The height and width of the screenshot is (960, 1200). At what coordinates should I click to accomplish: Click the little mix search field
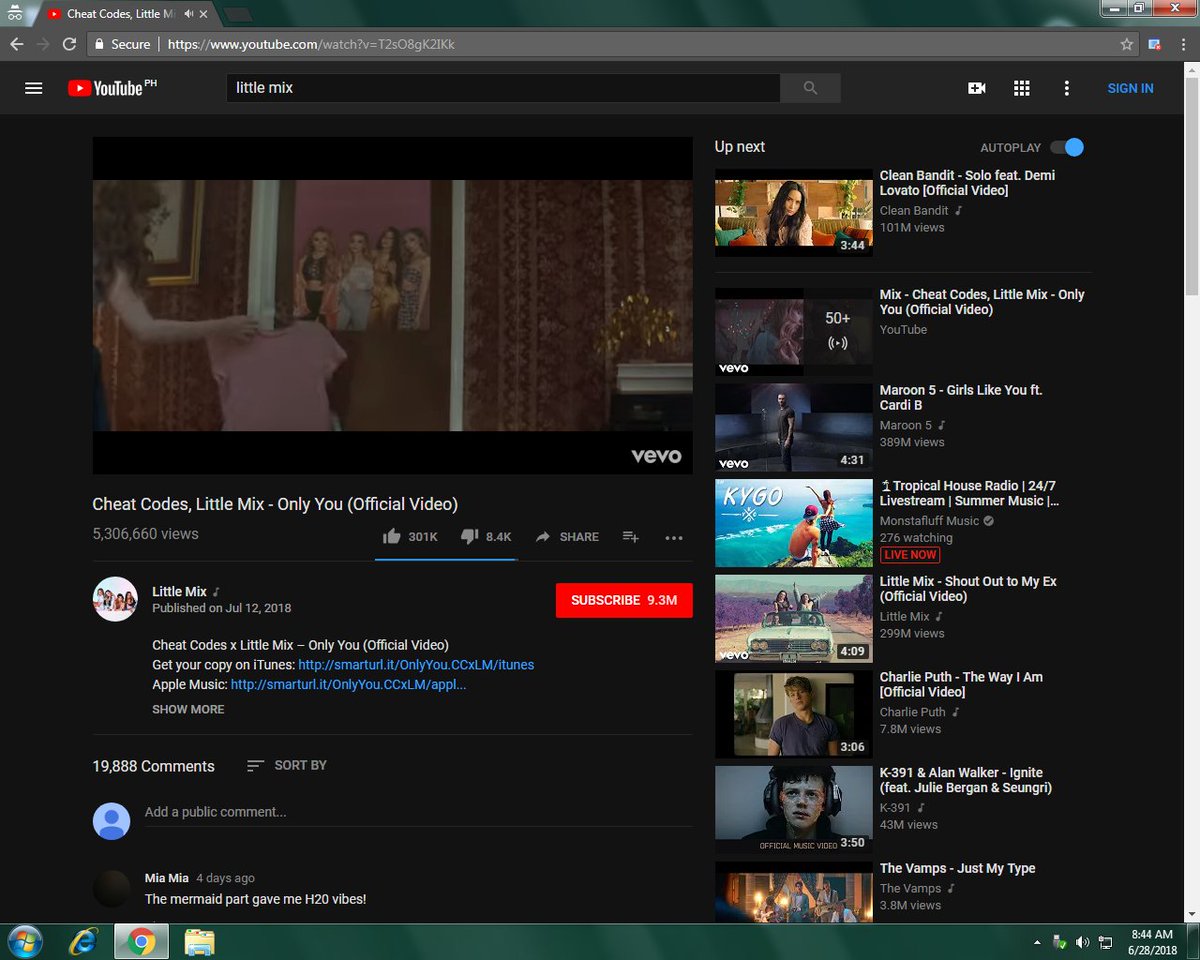pyautogui.click(x=503, y=88)
